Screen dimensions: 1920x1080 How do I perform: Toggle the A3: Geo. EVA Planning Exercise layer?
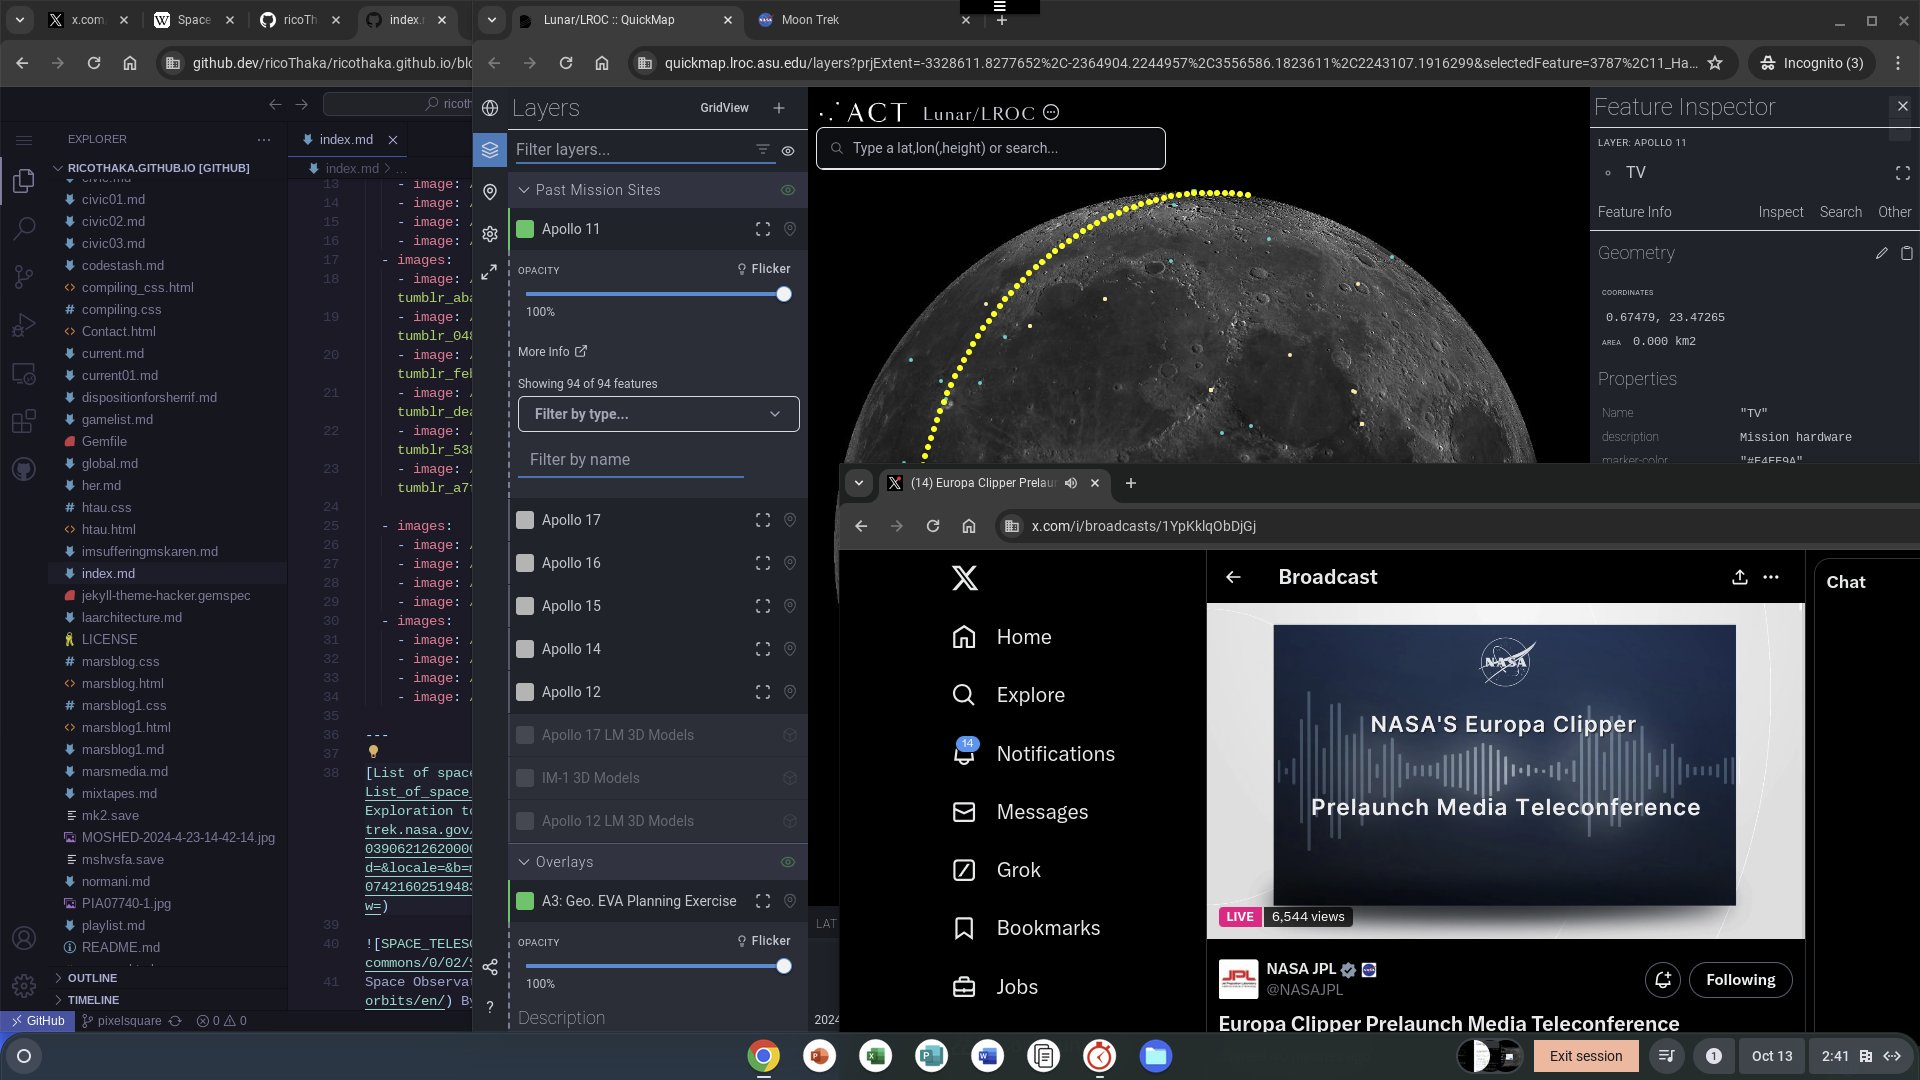(525, 901)
